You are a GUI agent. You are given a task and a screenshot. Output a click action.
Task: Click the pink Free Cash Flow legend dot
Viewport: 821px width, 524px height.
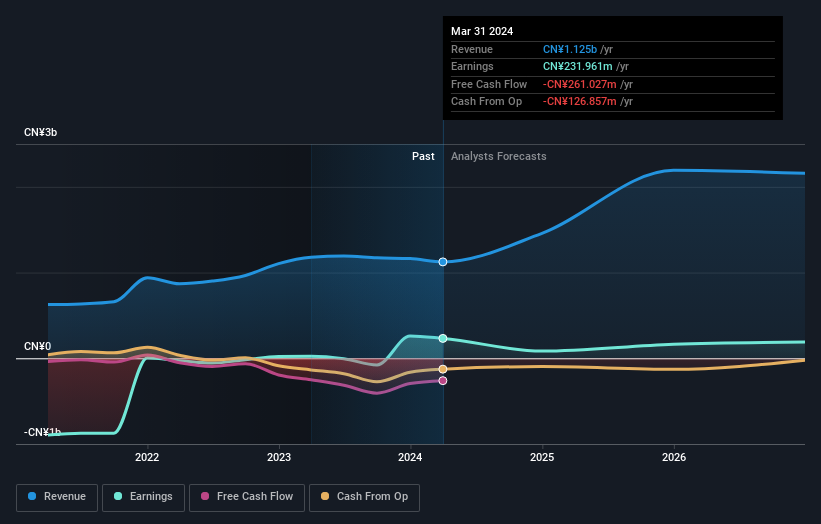pyautogui.click(x=205, y=496)
